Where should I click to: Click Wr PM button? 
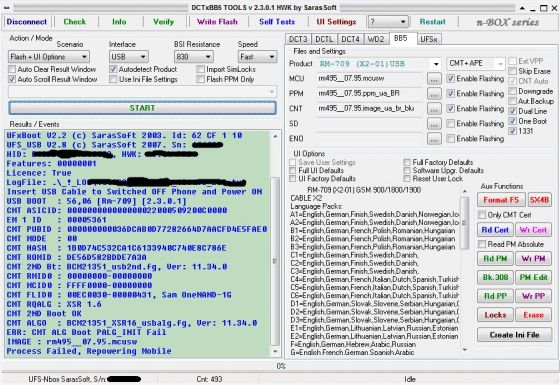click(533, 259)
